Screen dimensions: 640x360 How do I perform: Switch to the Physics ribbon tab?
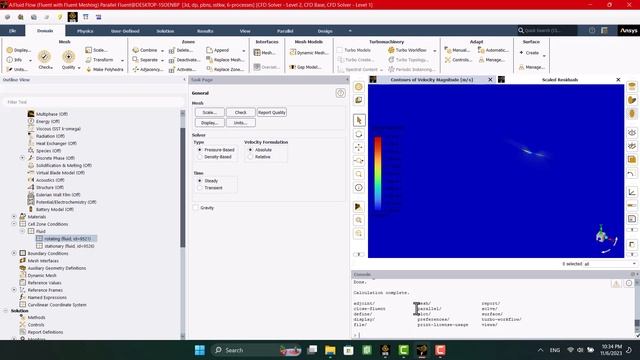point(85,31)
